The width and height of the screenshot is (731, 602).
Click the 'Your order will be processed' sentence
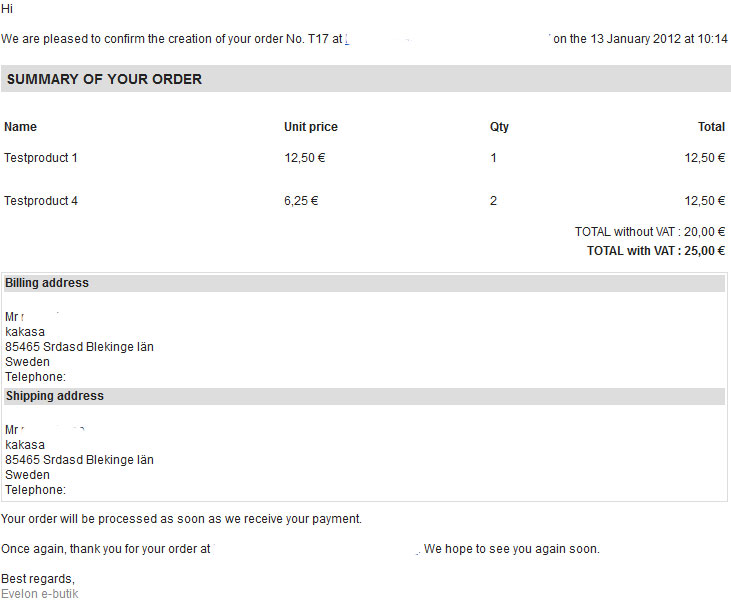click(181, 519)
